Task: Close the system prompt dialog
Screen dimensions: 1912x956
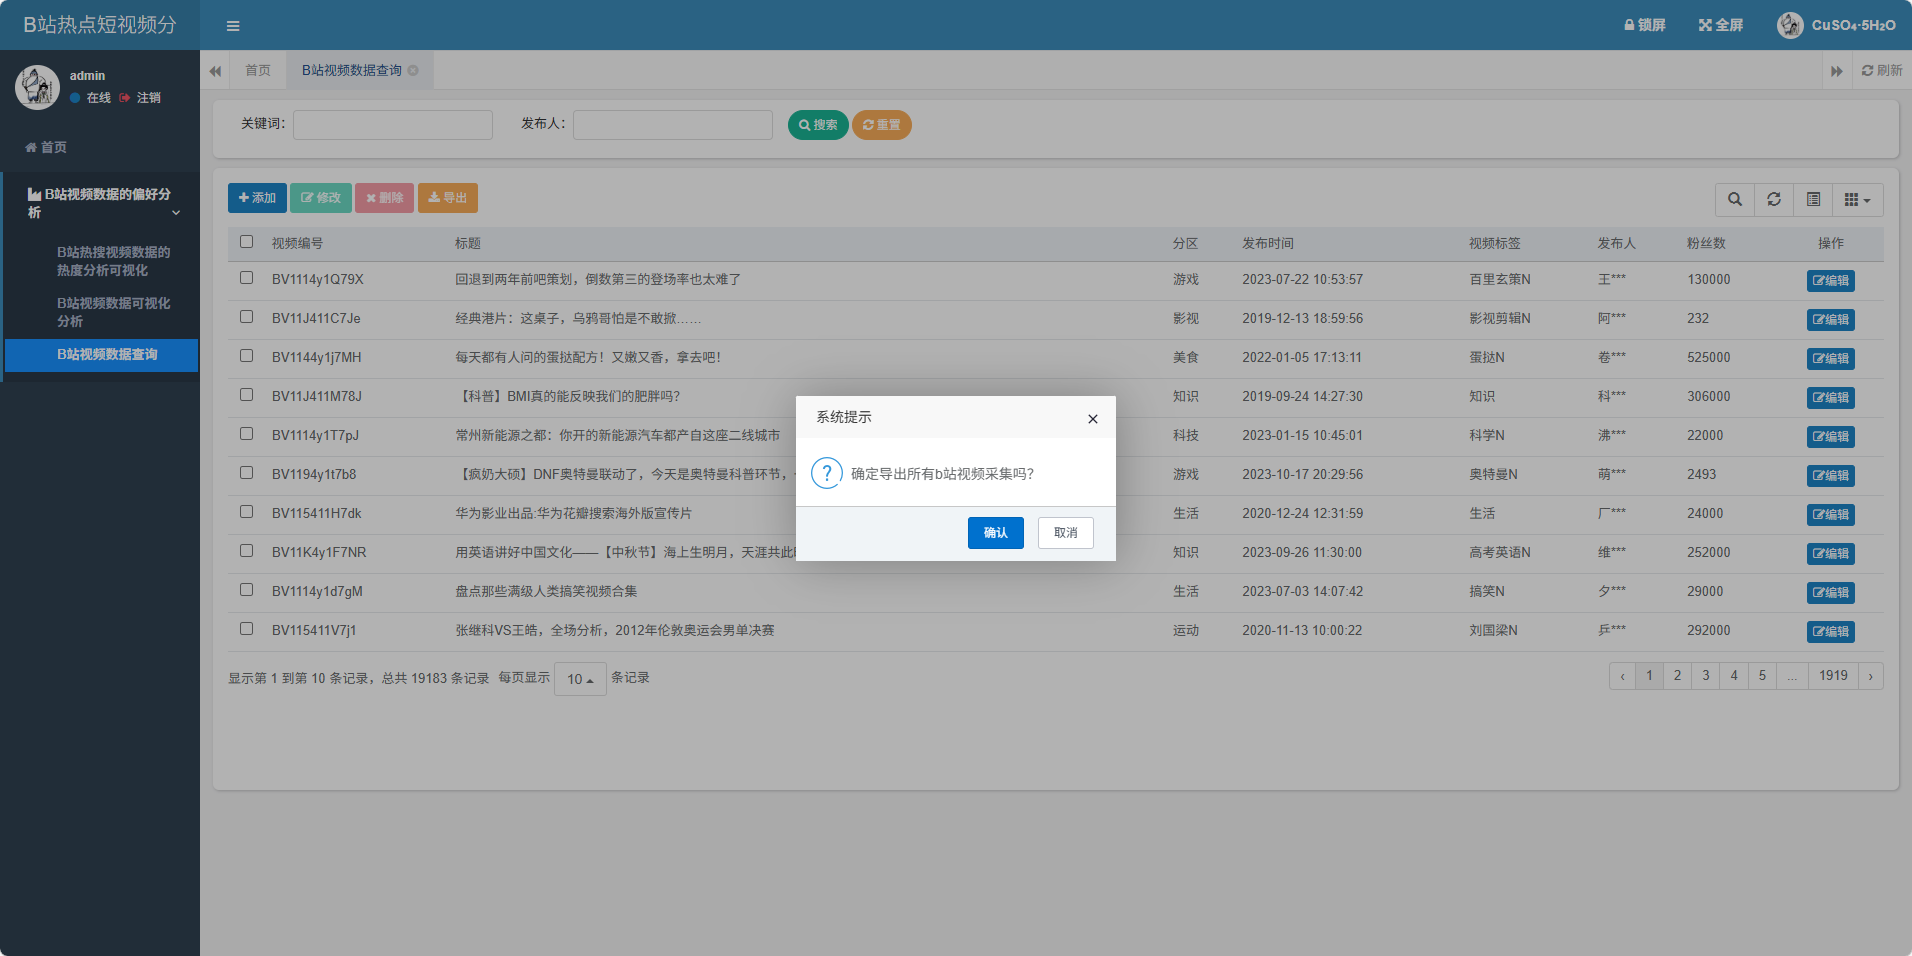Action: tap(1093, 419)
